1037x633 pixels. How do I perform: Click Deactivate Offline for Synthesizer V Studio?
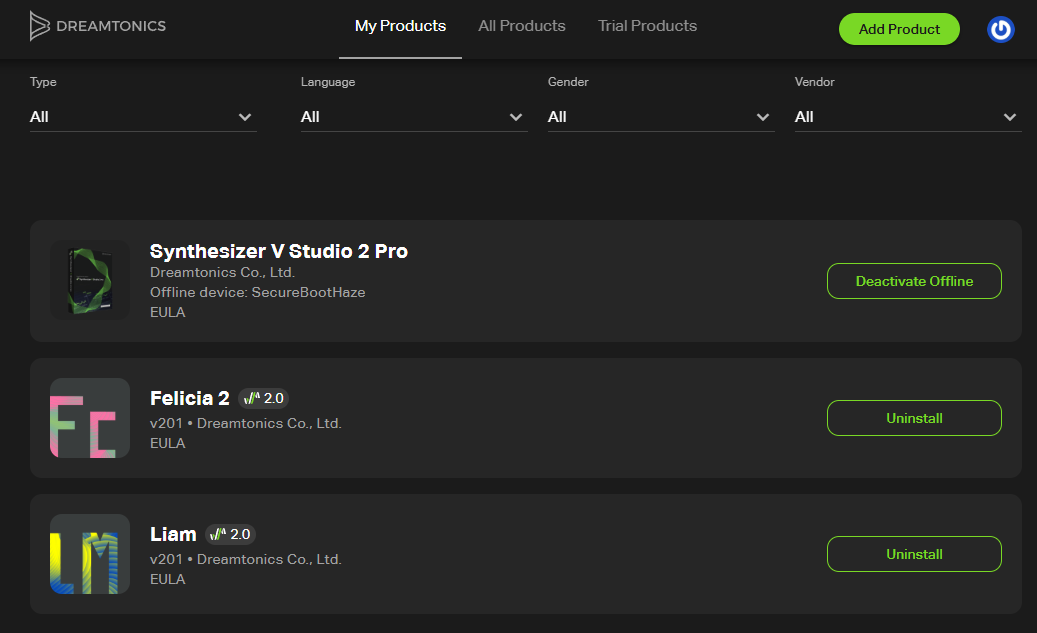[x=914, y=281]
